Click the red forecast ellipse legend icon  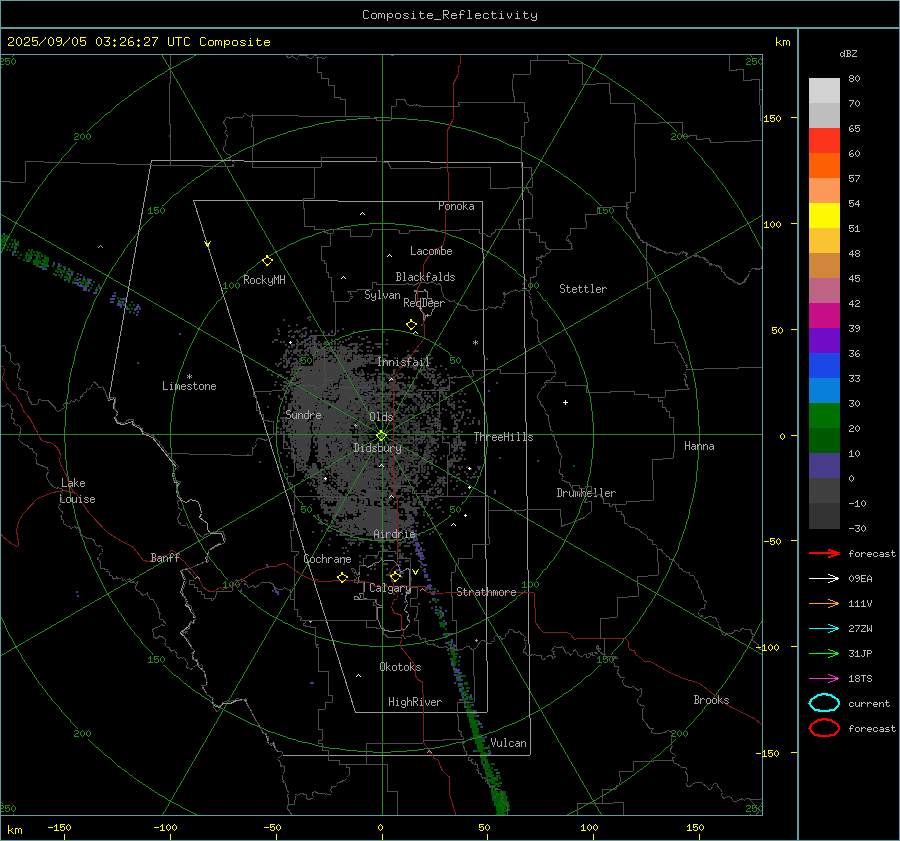click(x=824, y=728)
